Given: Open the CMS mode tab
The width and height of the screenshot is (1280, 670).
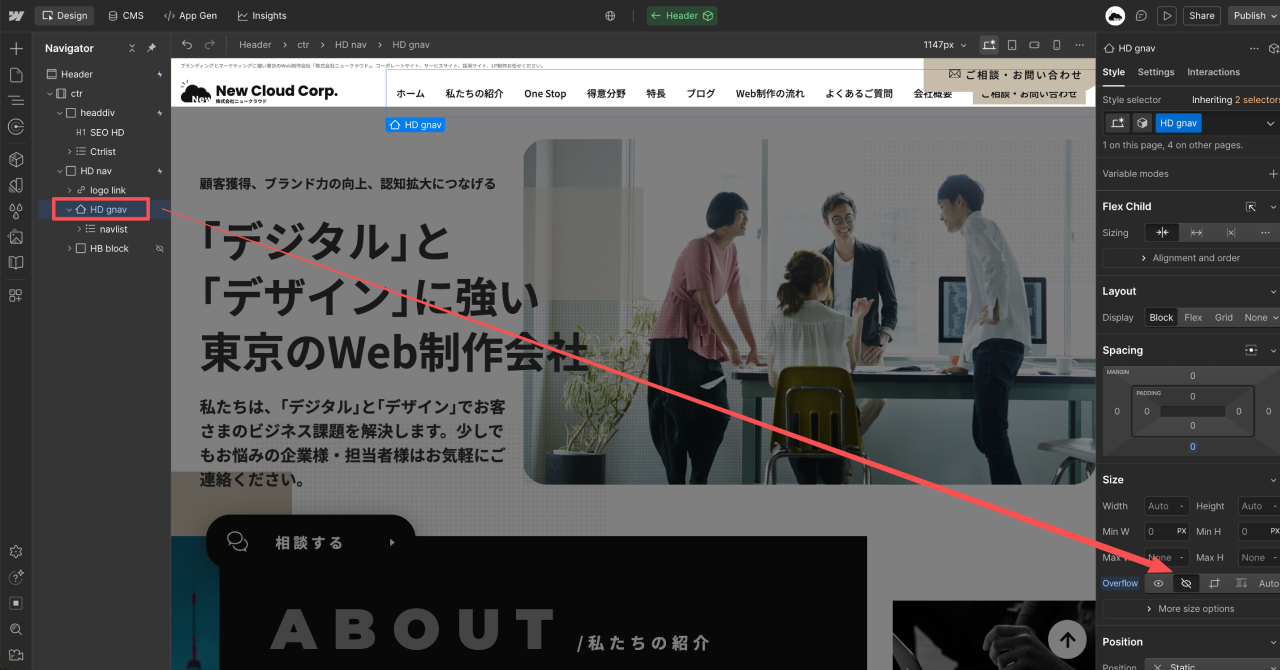Looking at the screenshot, I should point(125,16).
